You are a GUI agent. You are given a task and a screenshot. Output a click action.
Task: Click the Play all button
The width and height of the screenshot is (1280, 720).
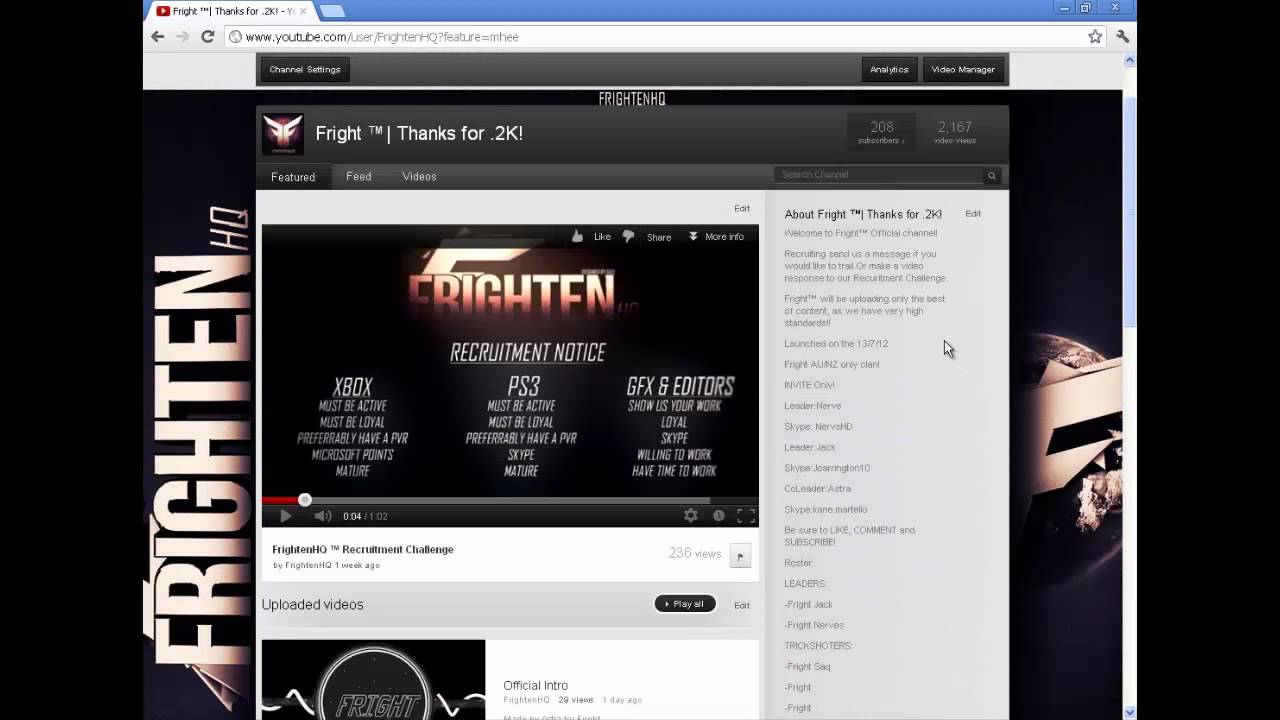pos(685,604)
